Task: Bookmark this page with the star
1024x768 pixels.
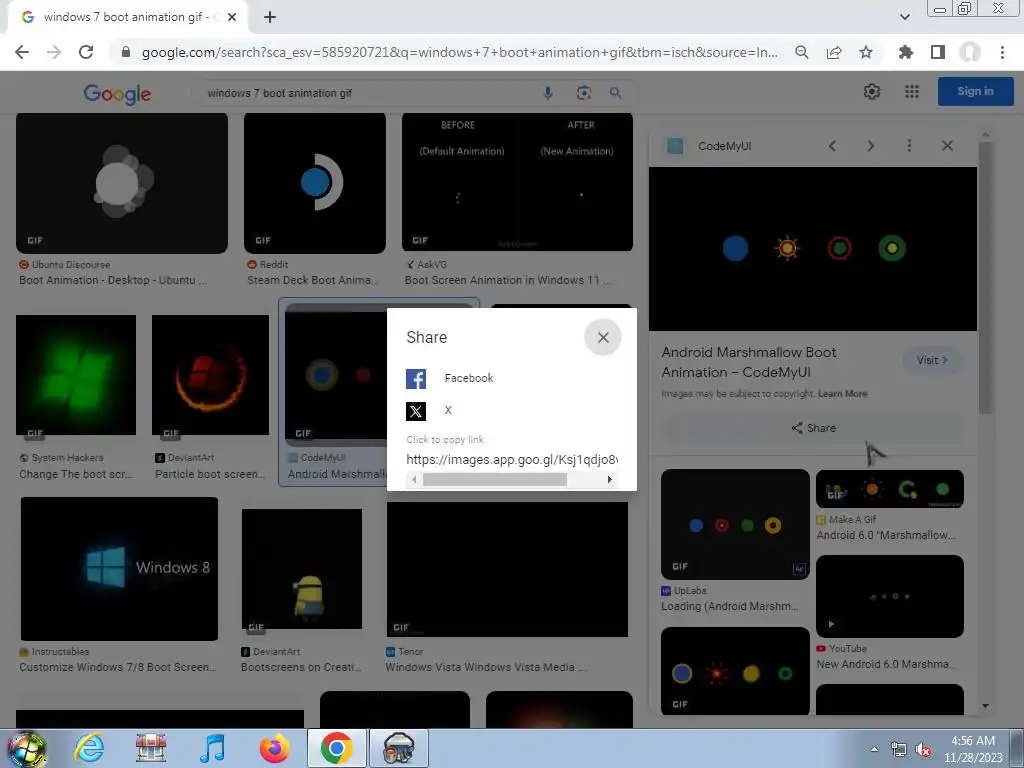Action: click(x=866, y=52)
